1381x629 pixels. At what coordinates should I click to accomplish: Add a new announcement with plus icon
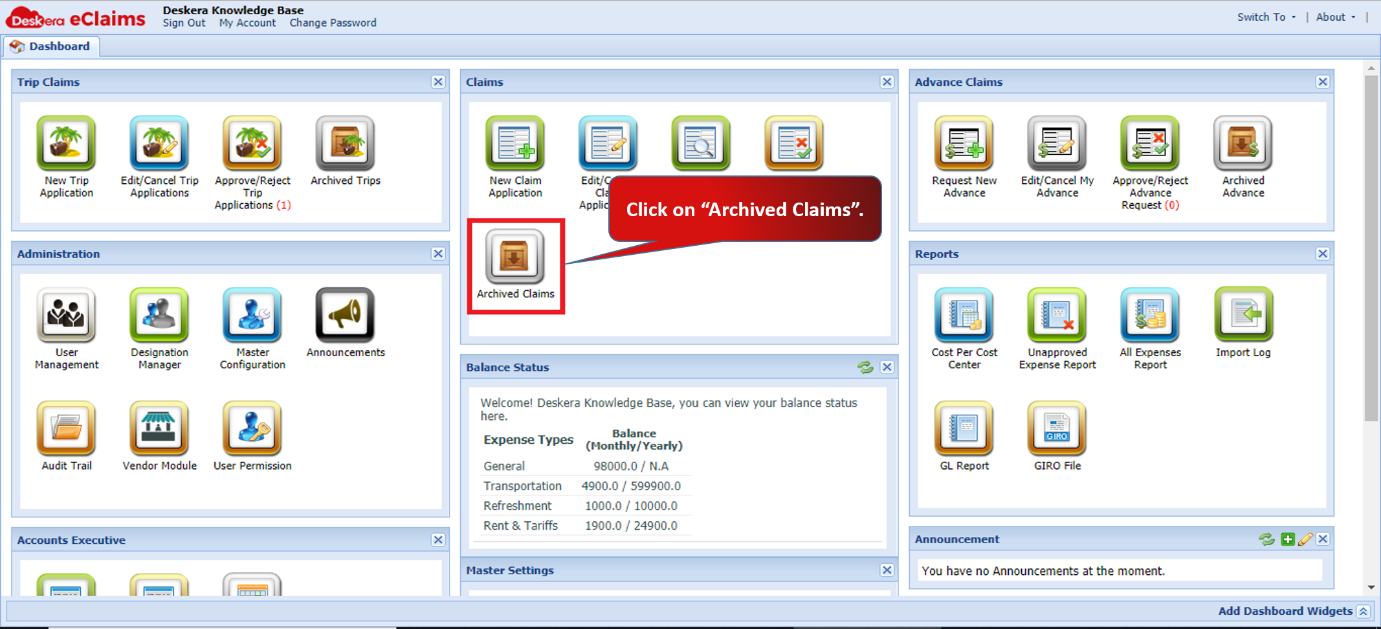1288,539
